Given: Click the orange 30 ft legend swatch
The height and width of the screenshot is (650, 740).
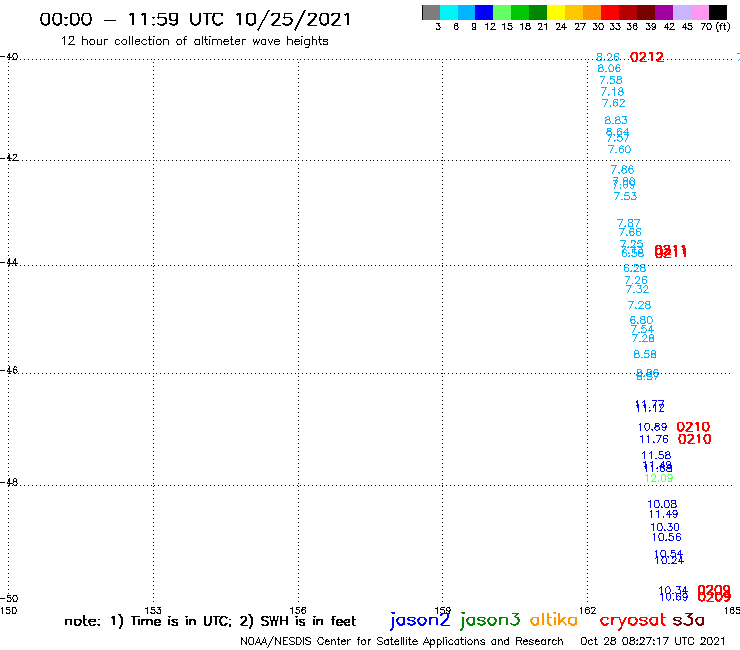Looking at the screenshot, I should 592,12.
